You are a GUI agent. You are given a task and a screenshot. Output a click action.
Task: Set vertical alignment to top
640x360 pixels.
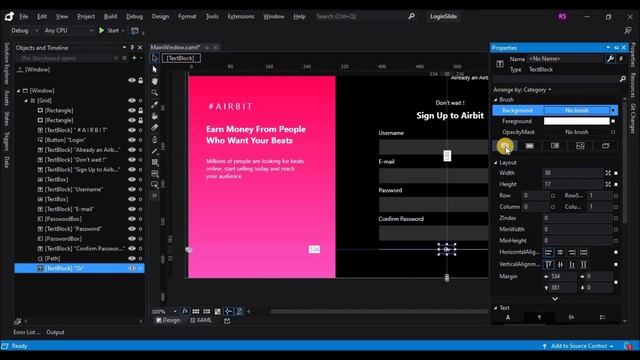(x=549, y=264)
